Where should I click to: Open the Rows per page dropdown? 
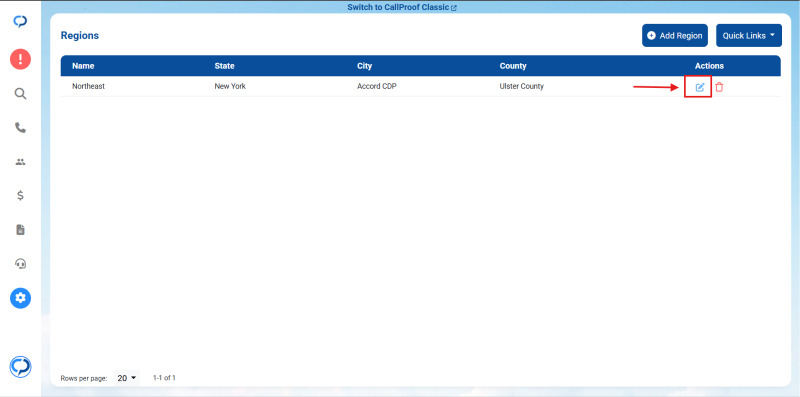[127, 378]
